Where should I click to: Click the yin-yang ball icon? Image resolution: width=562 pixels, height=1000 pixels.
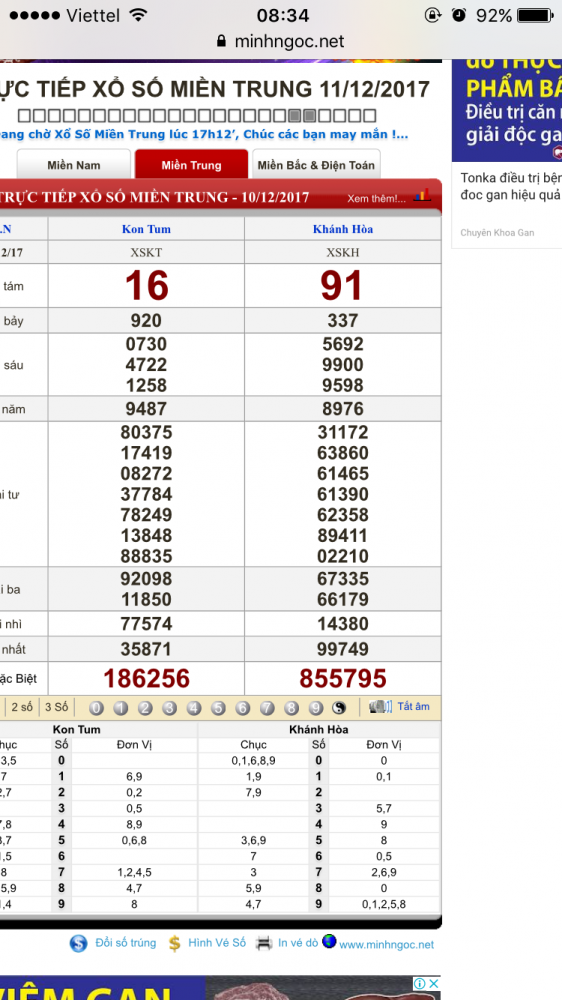pos(339,708)
